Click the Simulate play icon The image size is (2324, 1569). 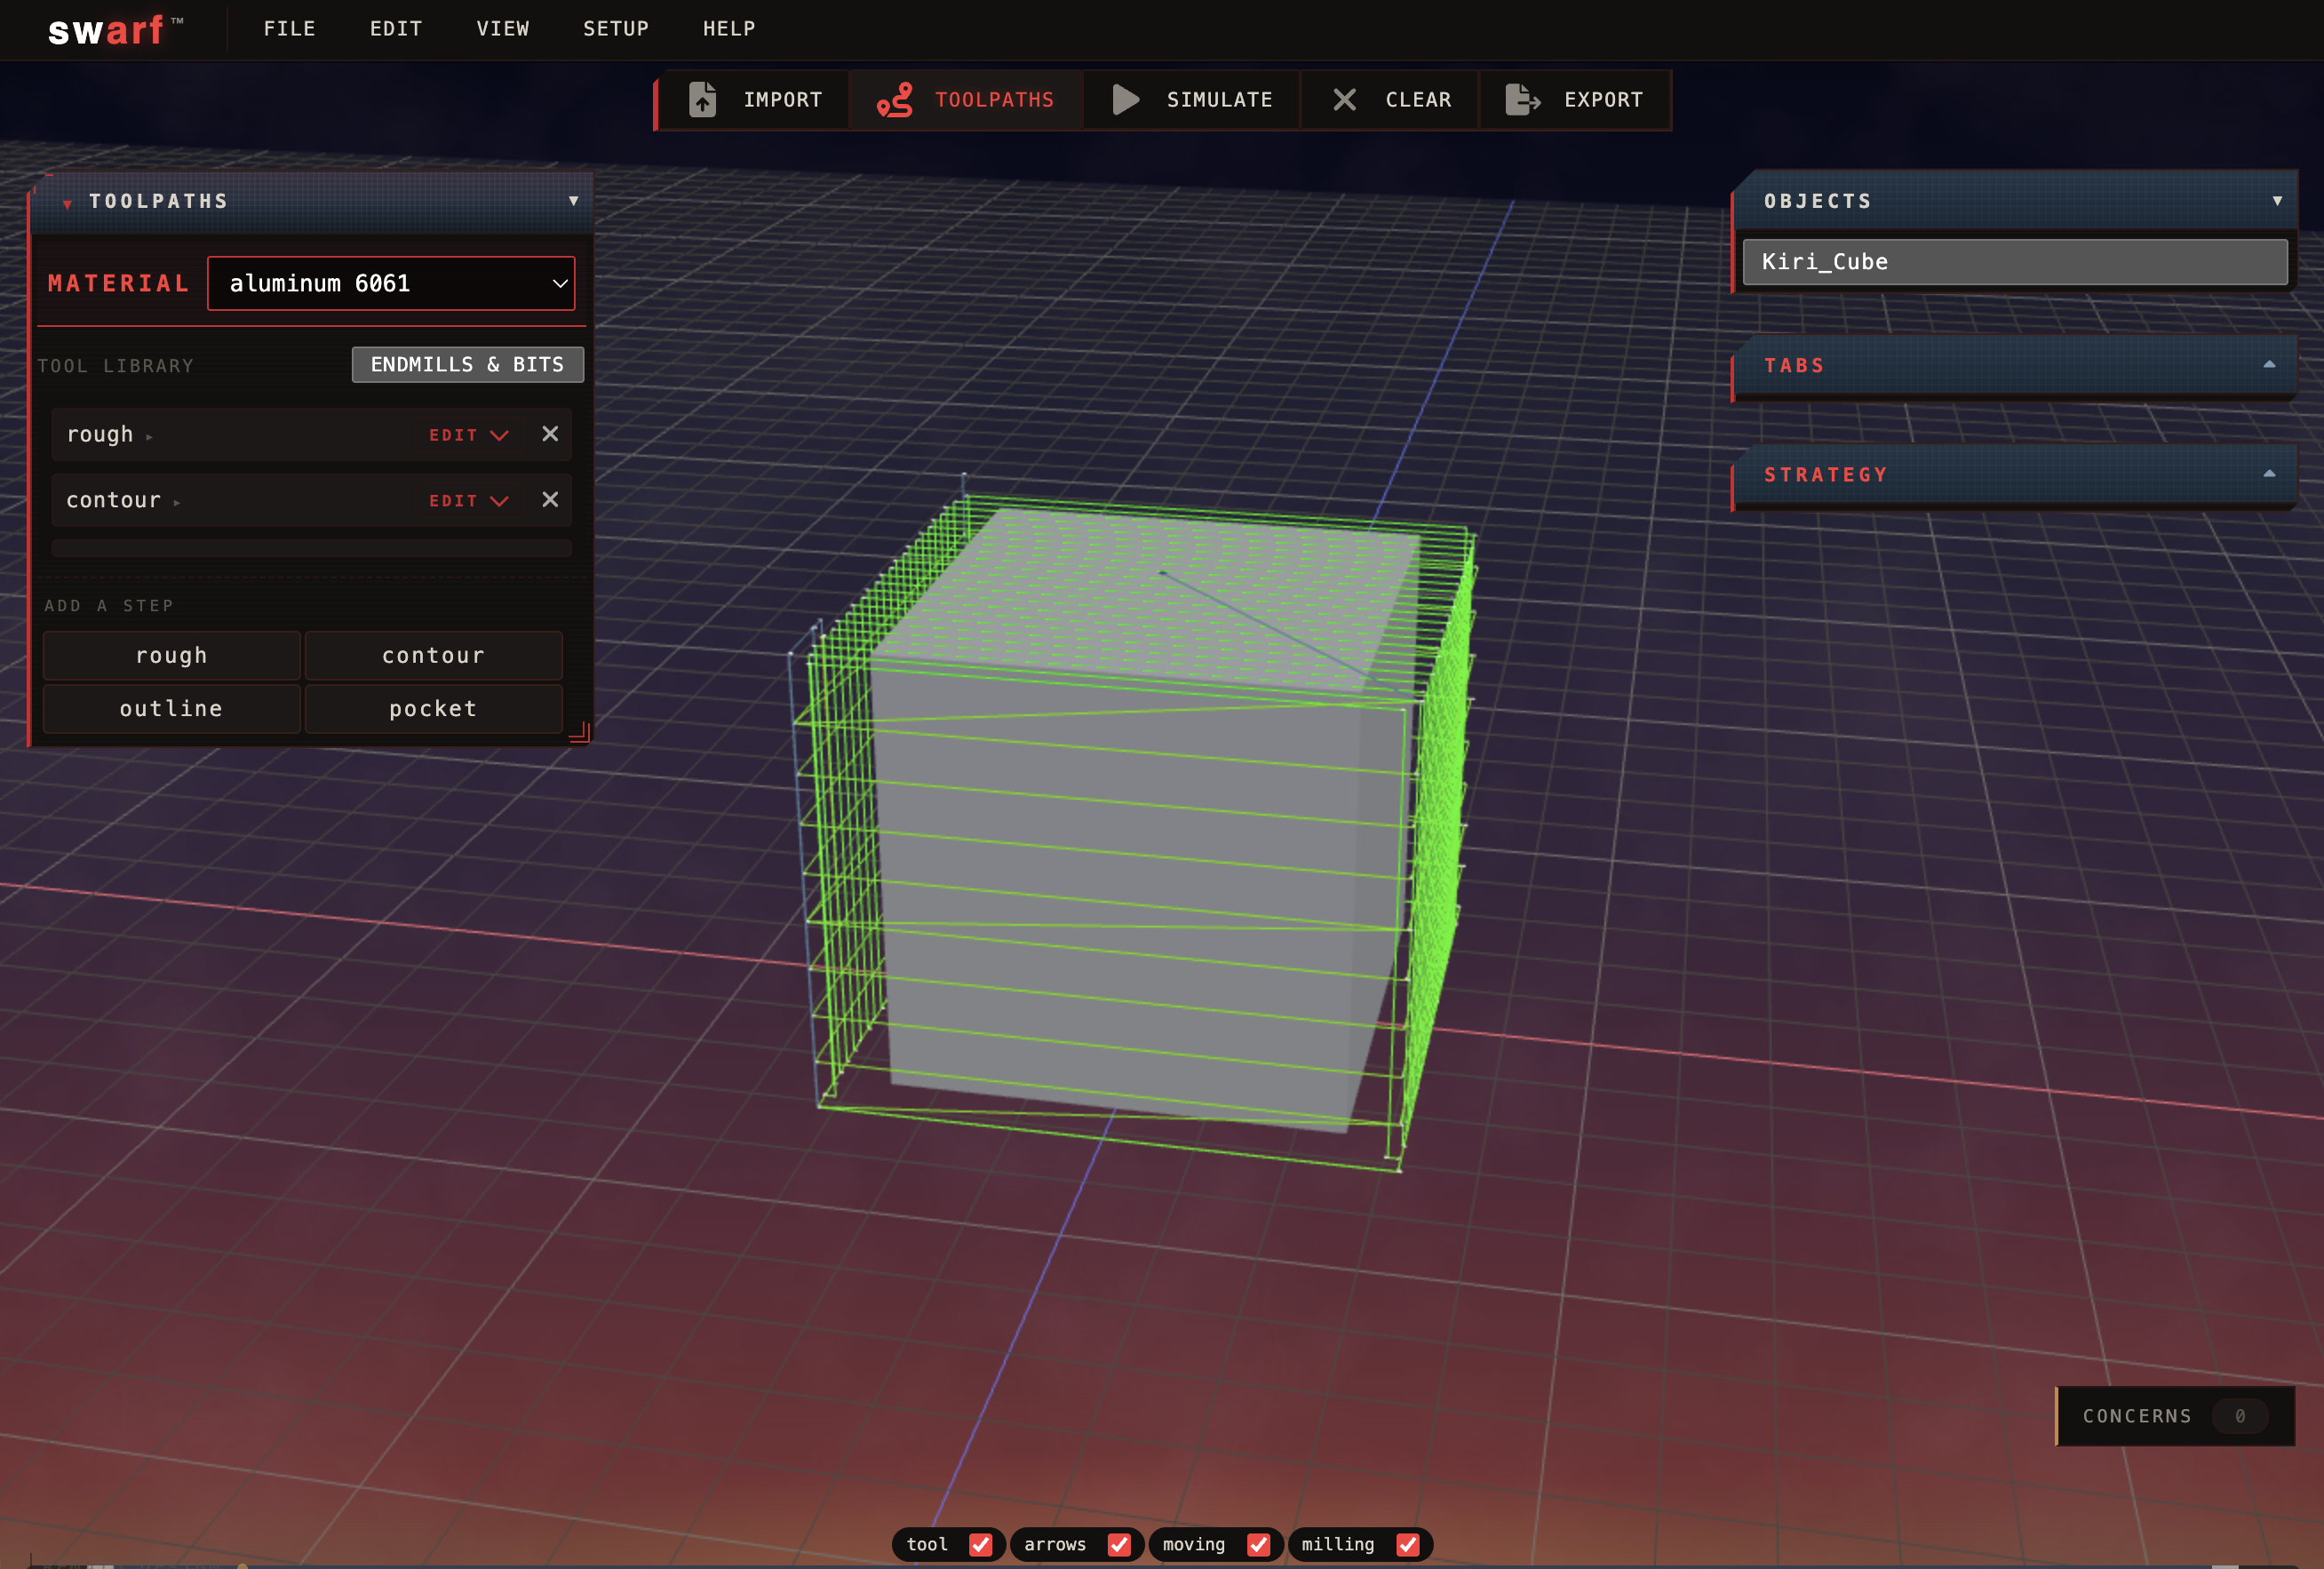coord(1125,100)
